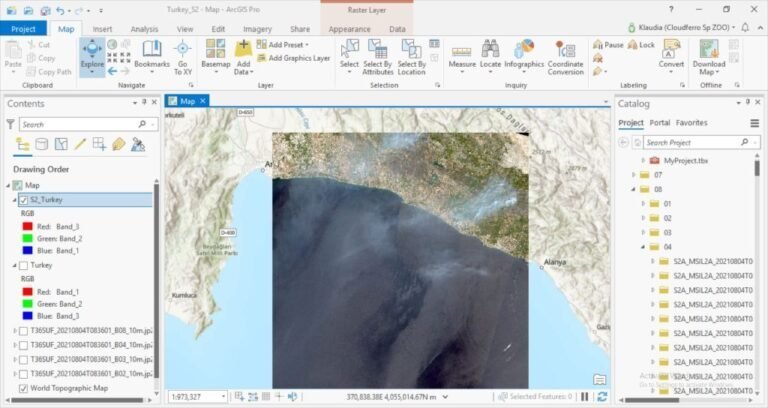Click the Contents search field
The width and height of the screenshot is (768, 408).
coord(89,124)
